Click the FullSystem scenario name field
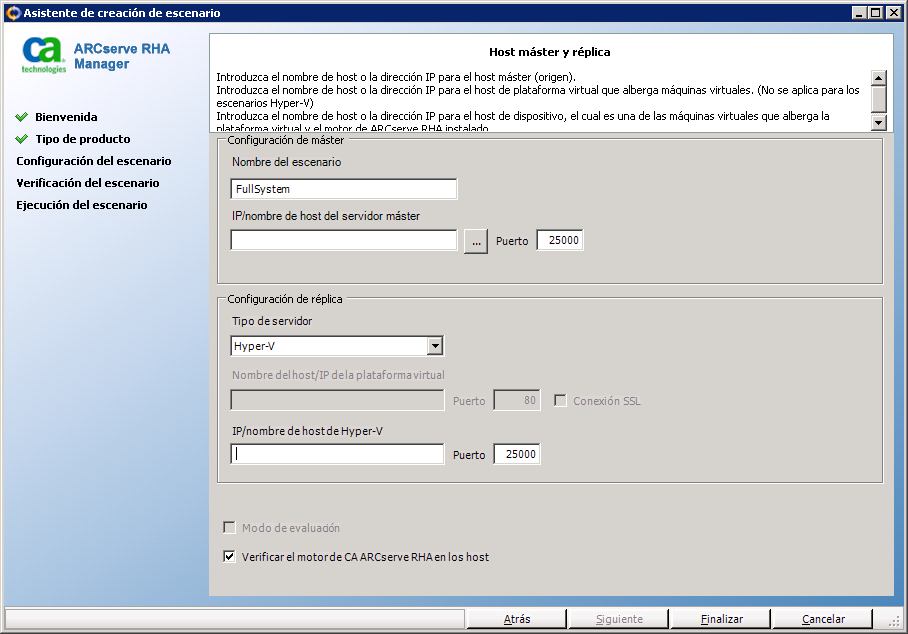This screenshot has height=634, width=908. [x=343, y=188]
